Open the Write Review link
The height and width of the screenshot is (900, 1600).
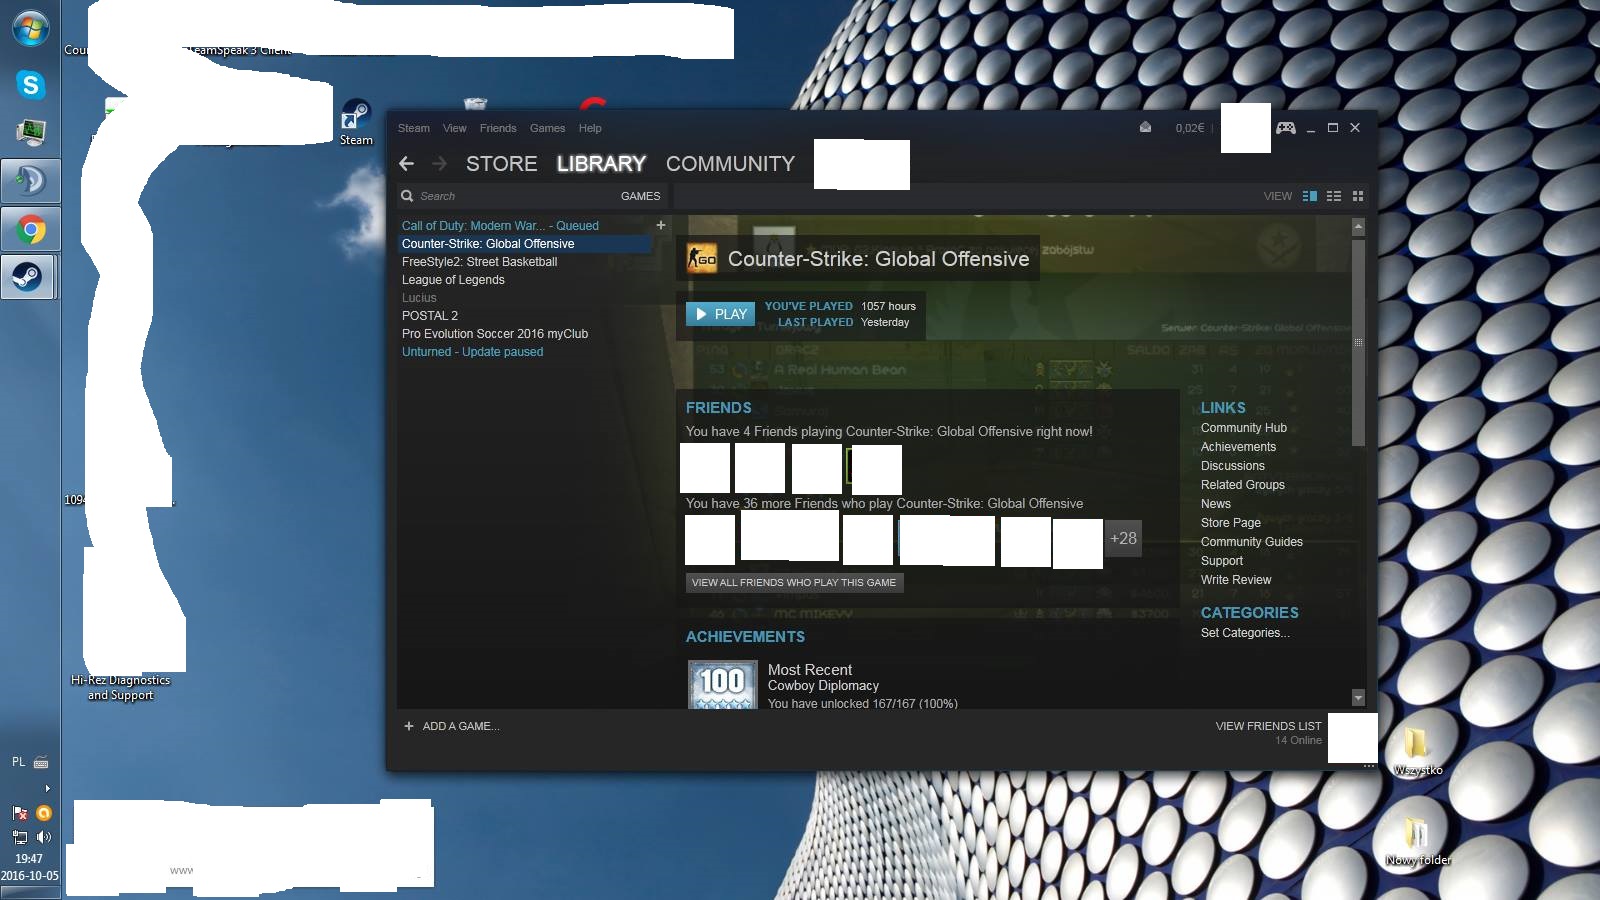click(x=1236, y=580)
